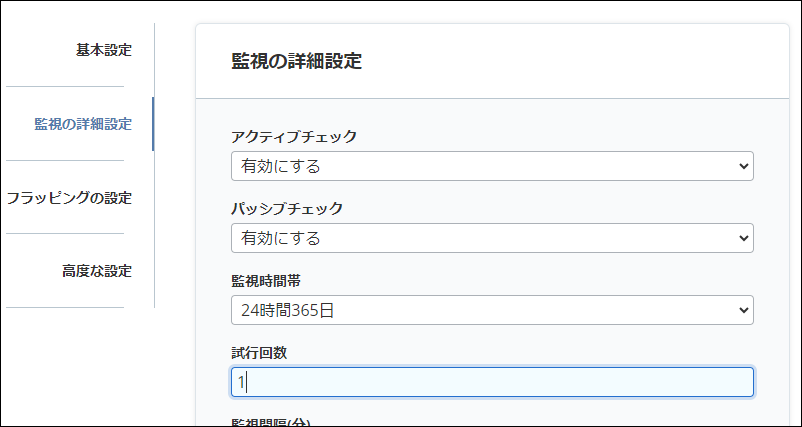Viewport: 802px width, 427px height.
Task: Click the 試行回数 field label
Action: (x=259, y=353)
